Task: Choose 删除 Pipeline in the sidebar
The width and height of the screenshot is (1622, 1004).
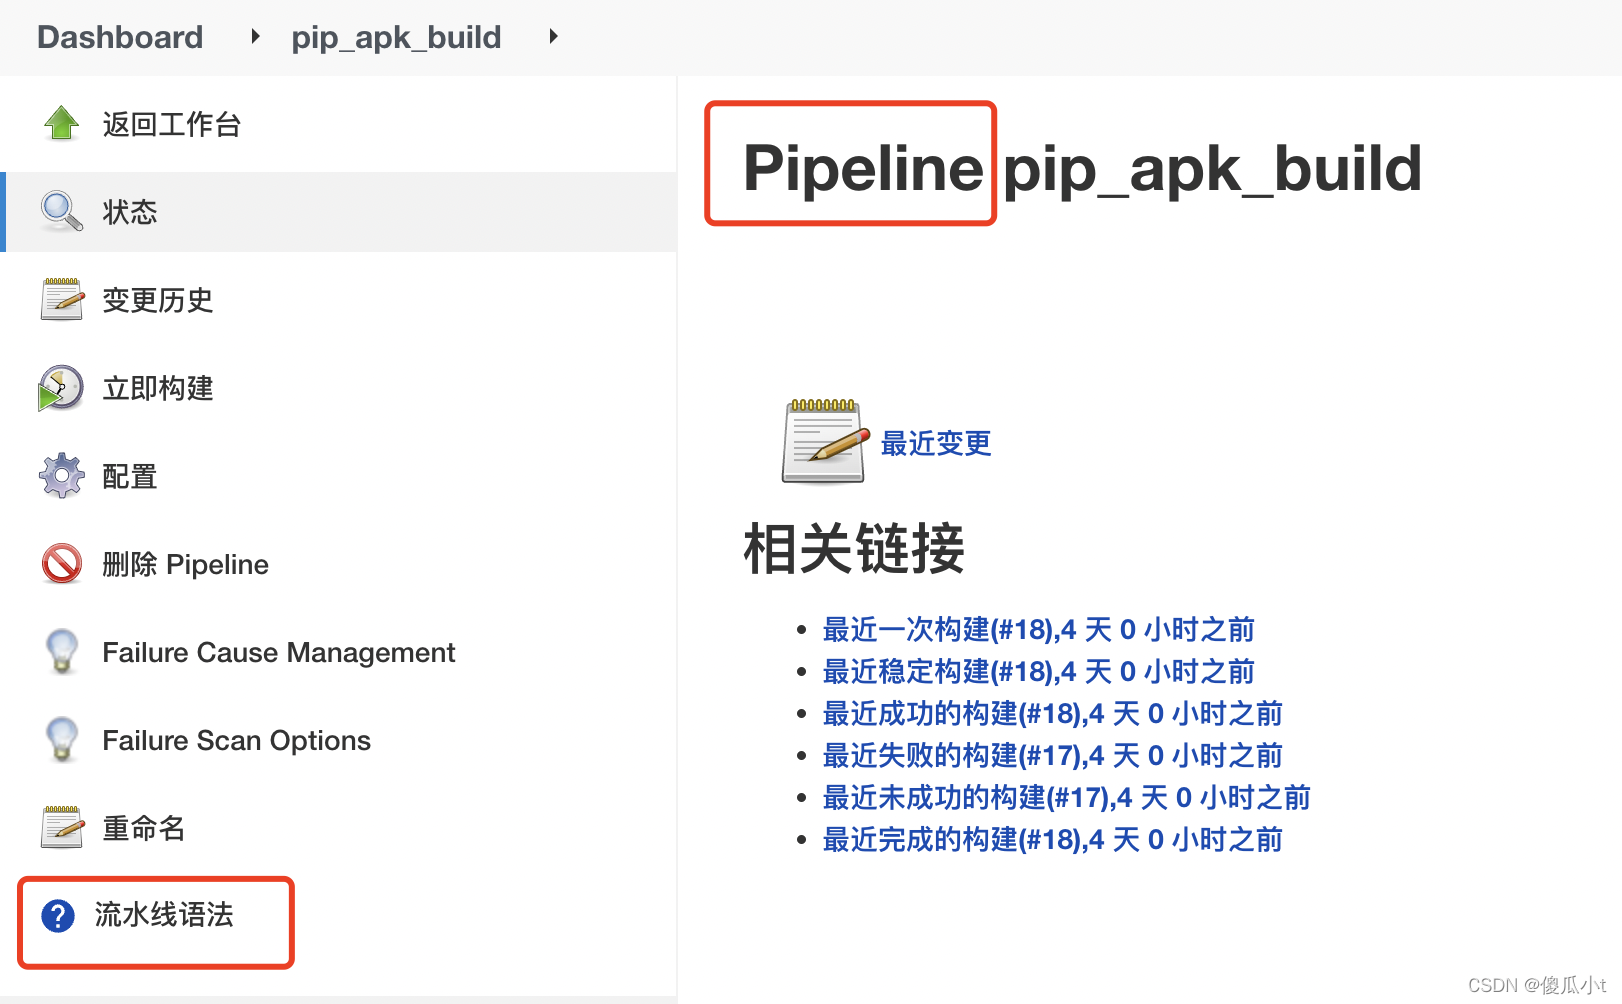Action: pos(185,564)
